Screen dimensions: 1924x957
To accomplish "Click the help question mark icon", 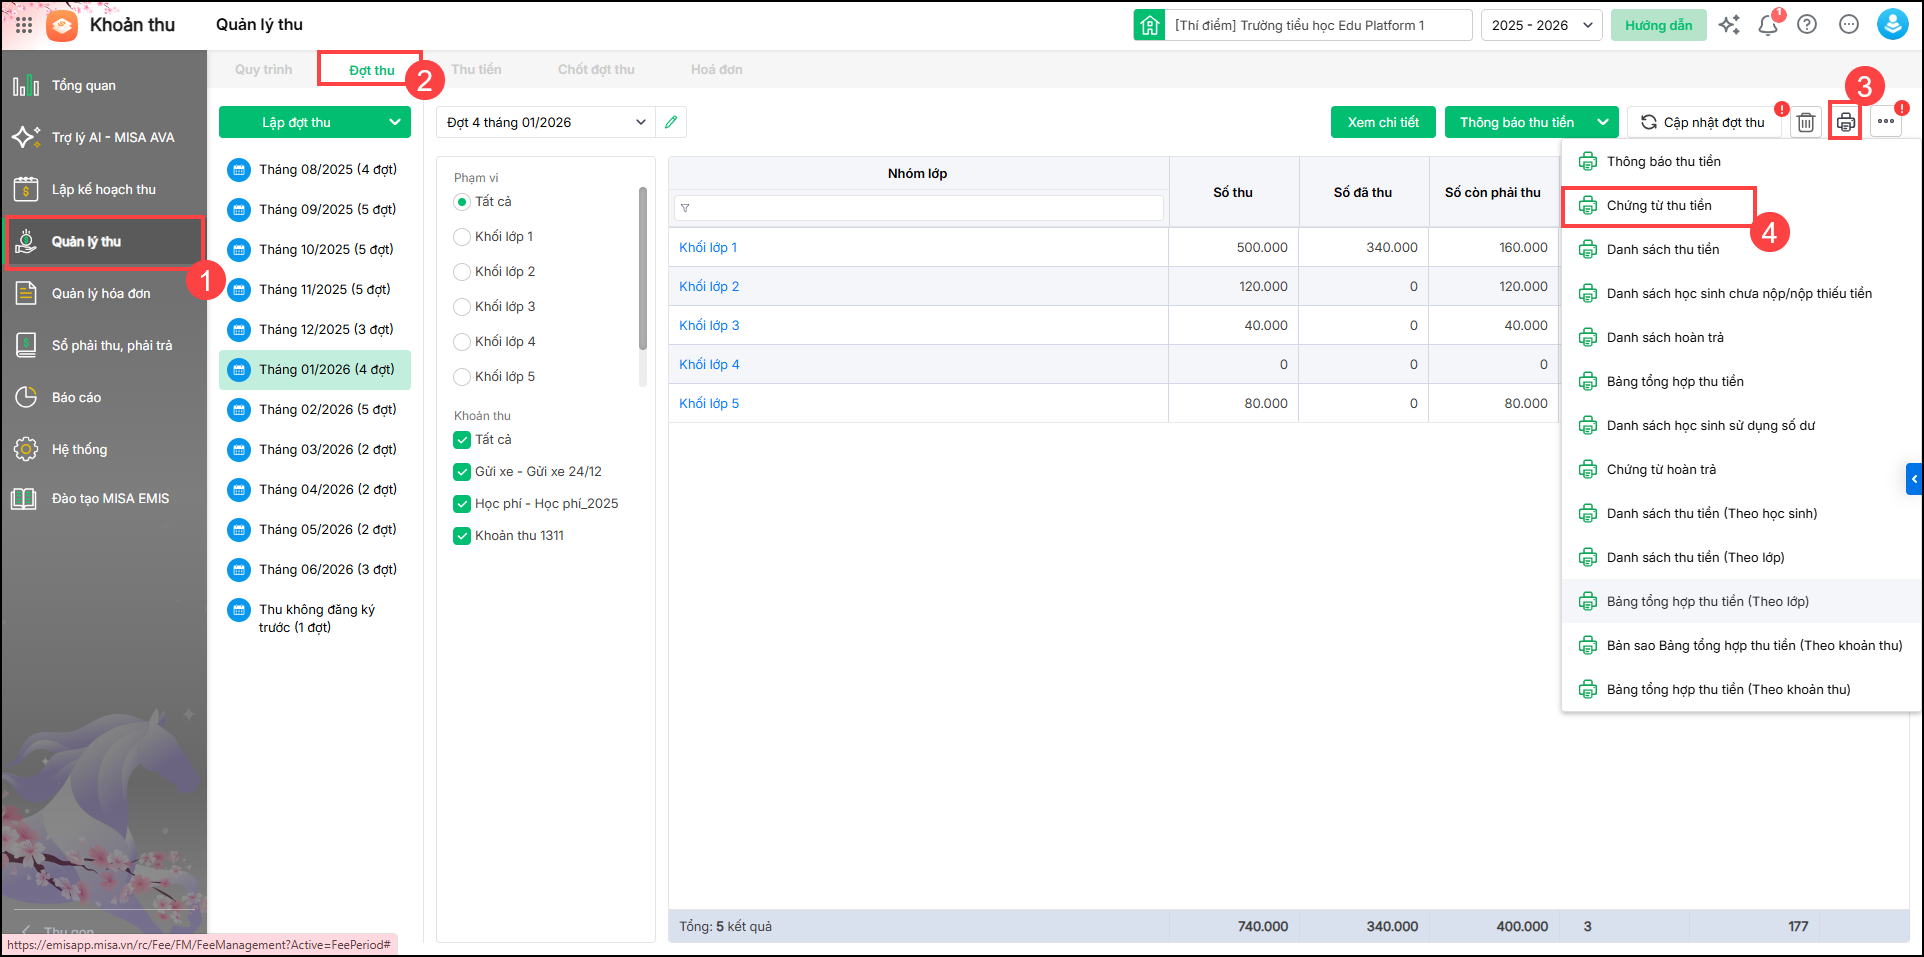I will click(x=1807, y=25).
